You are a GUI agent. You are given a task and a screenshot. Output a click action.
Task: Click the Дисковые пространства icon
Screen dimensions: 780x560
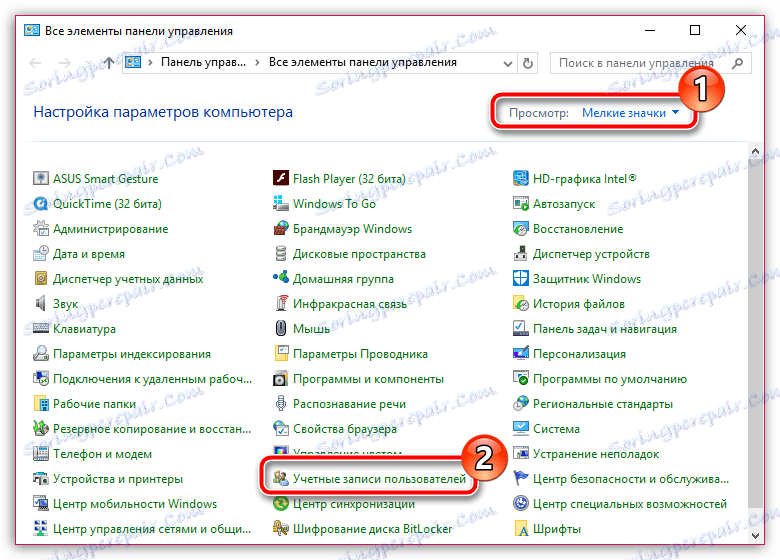coord(281,254)
